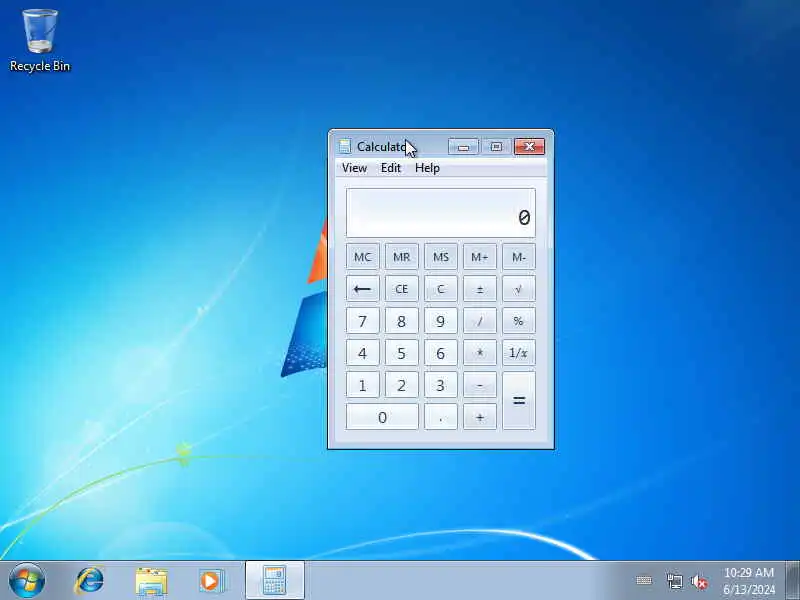Click the MC memory clear button
Screen dimensions: 800x600
(362, 257)
